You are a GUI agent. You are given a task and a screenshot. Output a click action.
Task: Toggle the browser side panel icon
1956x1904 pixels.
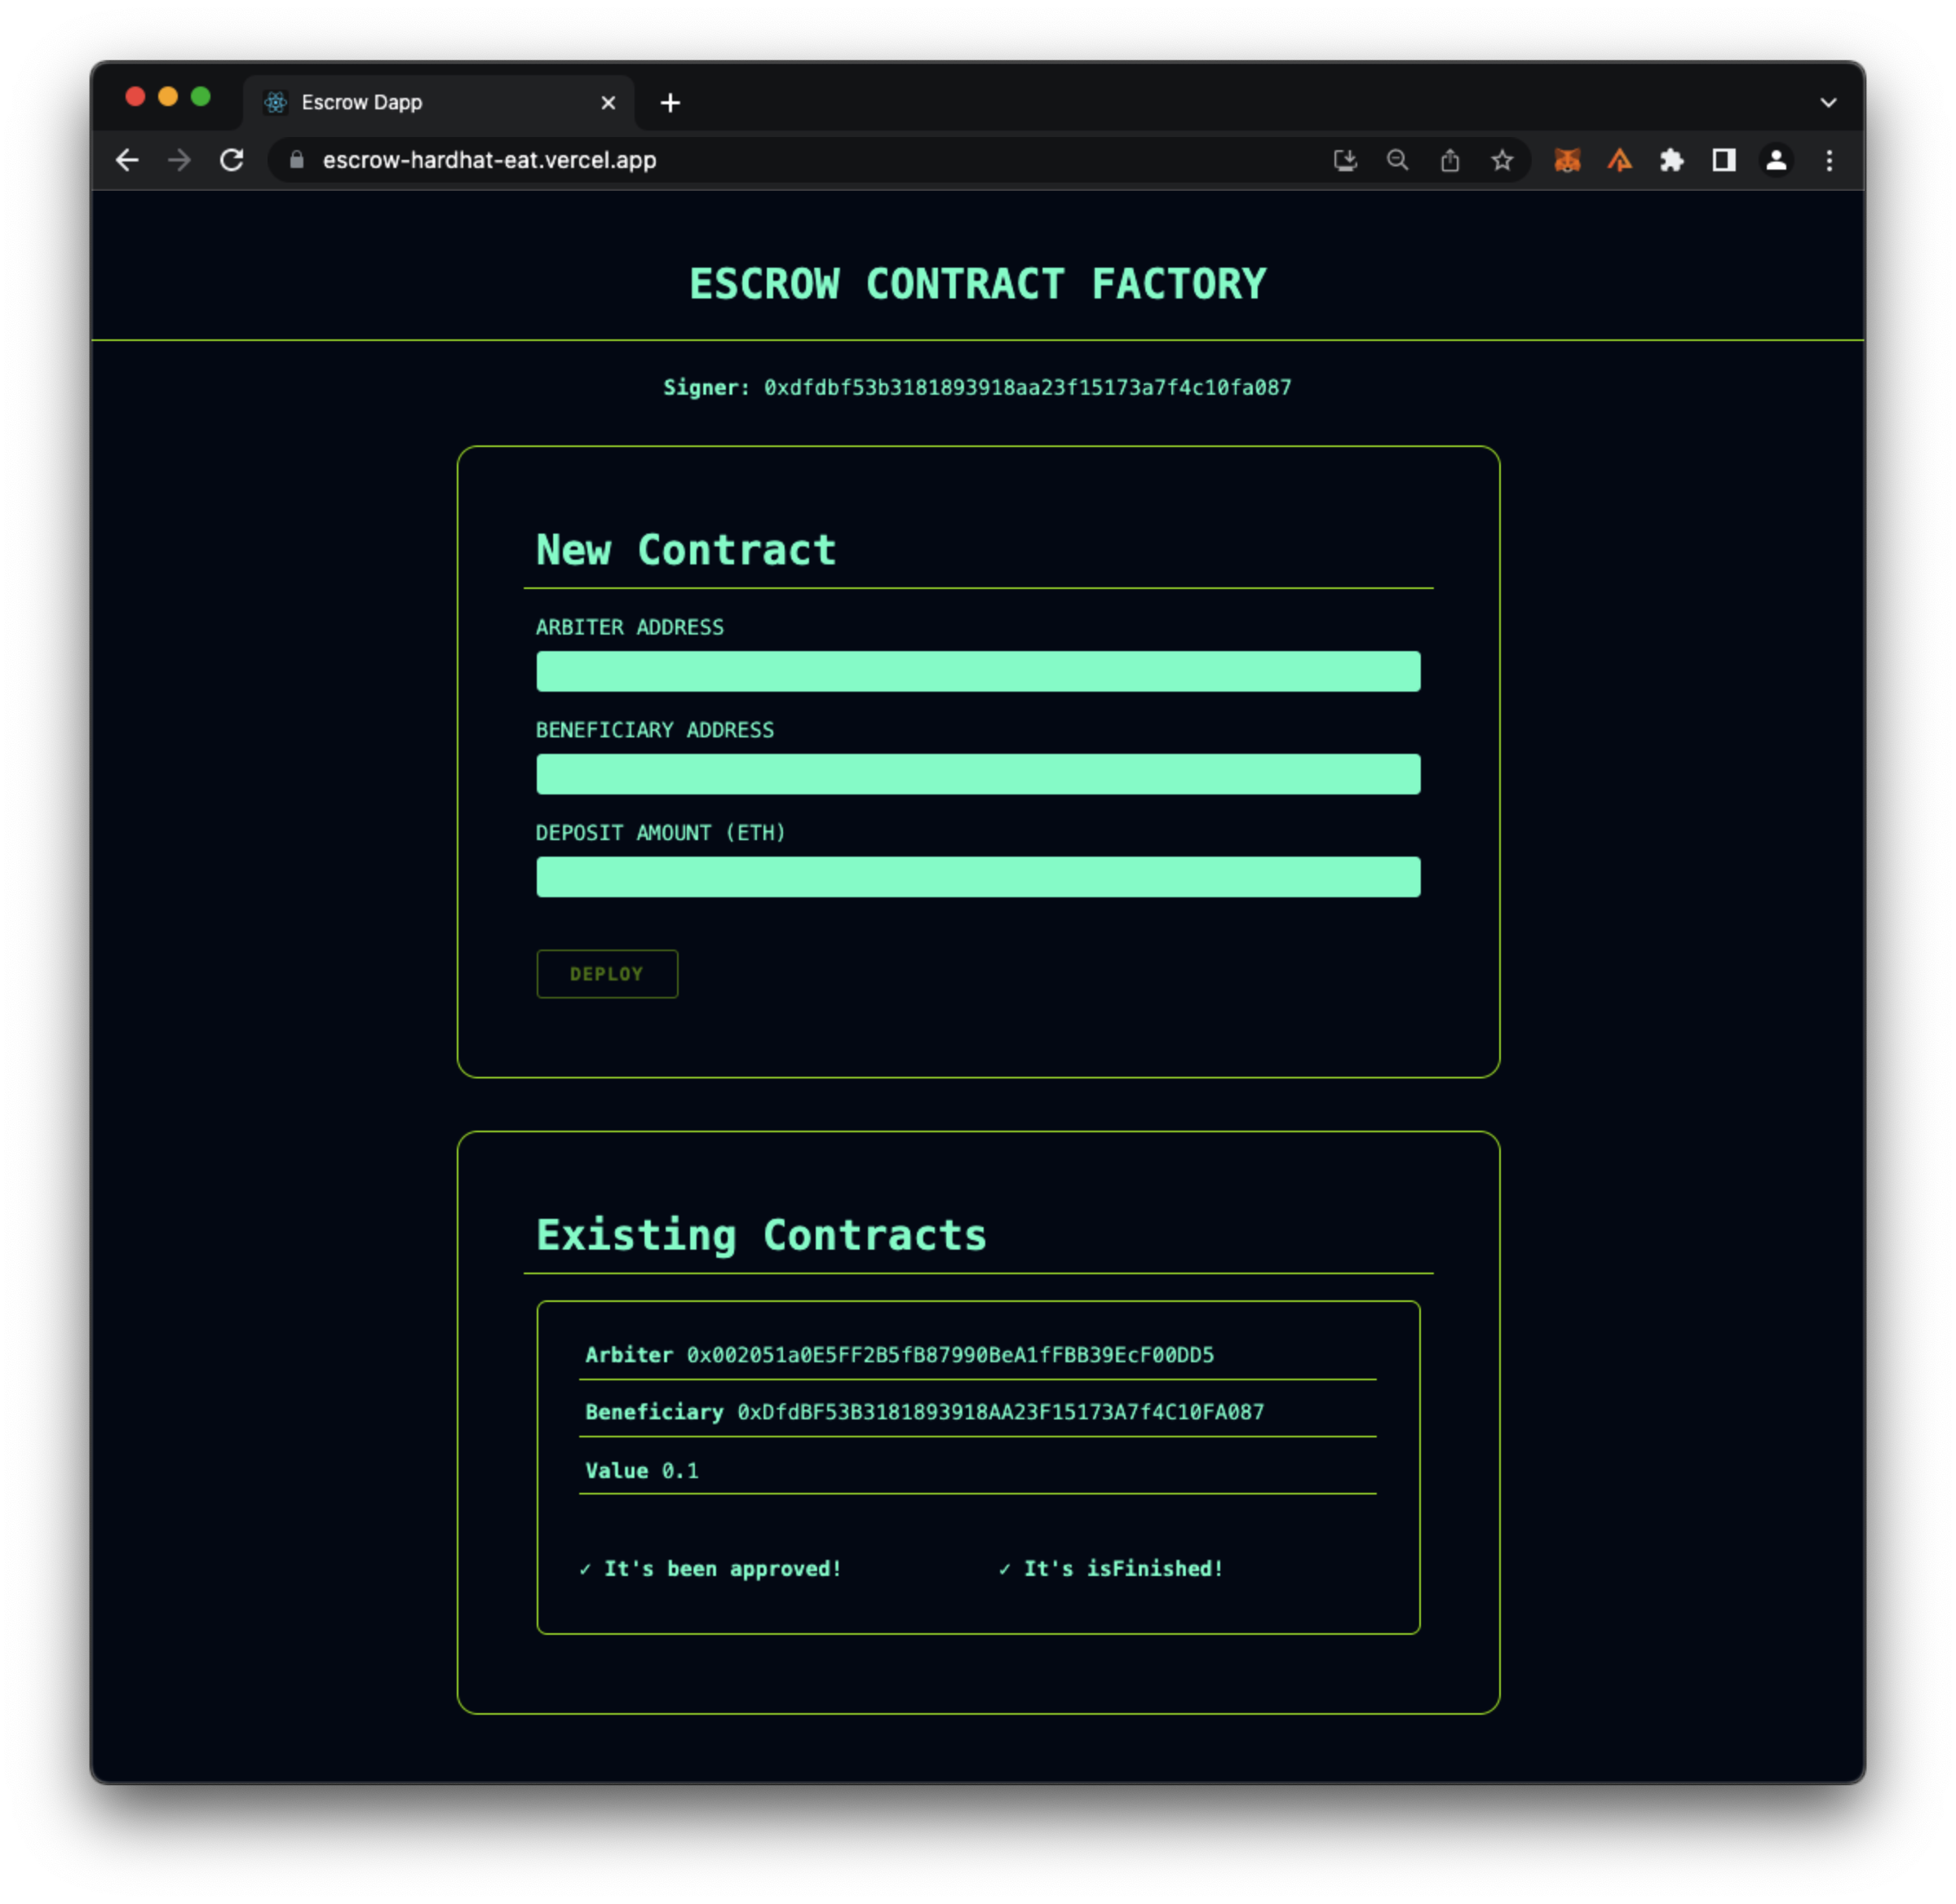[x=1723, y=160]
